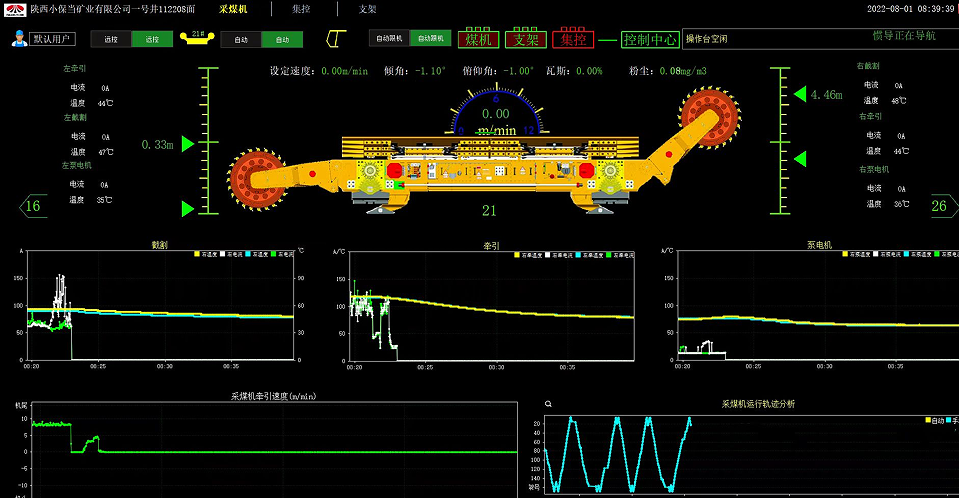959x498 pixels.
Task: Click the red 煤机 status indicator
Action: 478,39
